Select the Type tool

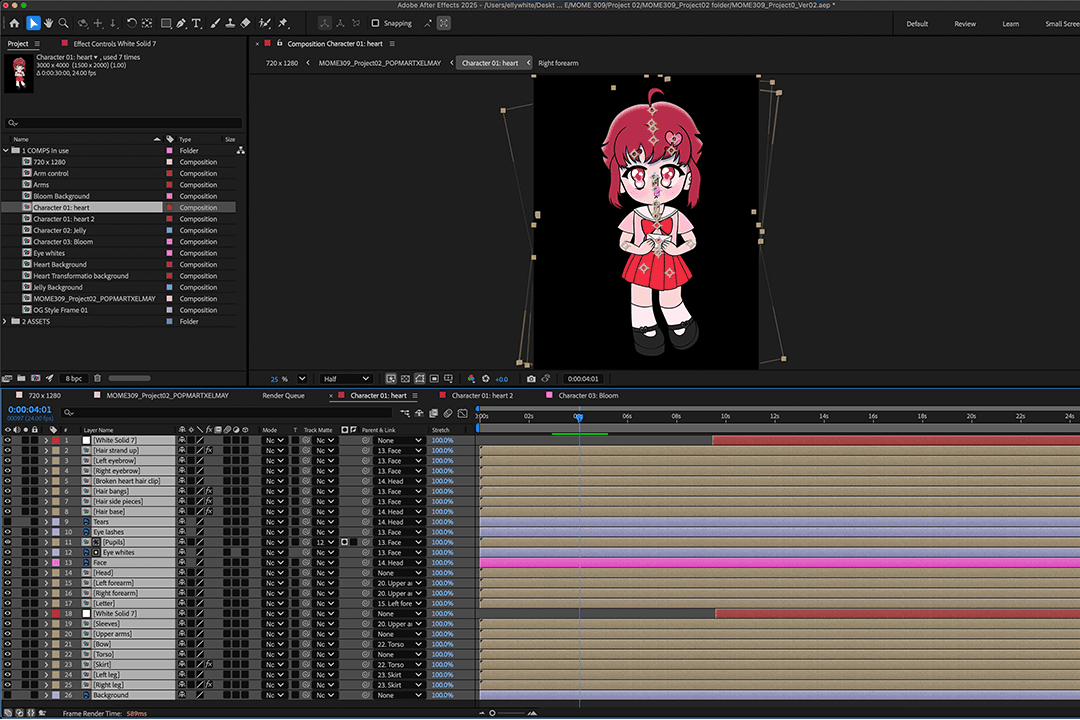[x=196, y=23]
